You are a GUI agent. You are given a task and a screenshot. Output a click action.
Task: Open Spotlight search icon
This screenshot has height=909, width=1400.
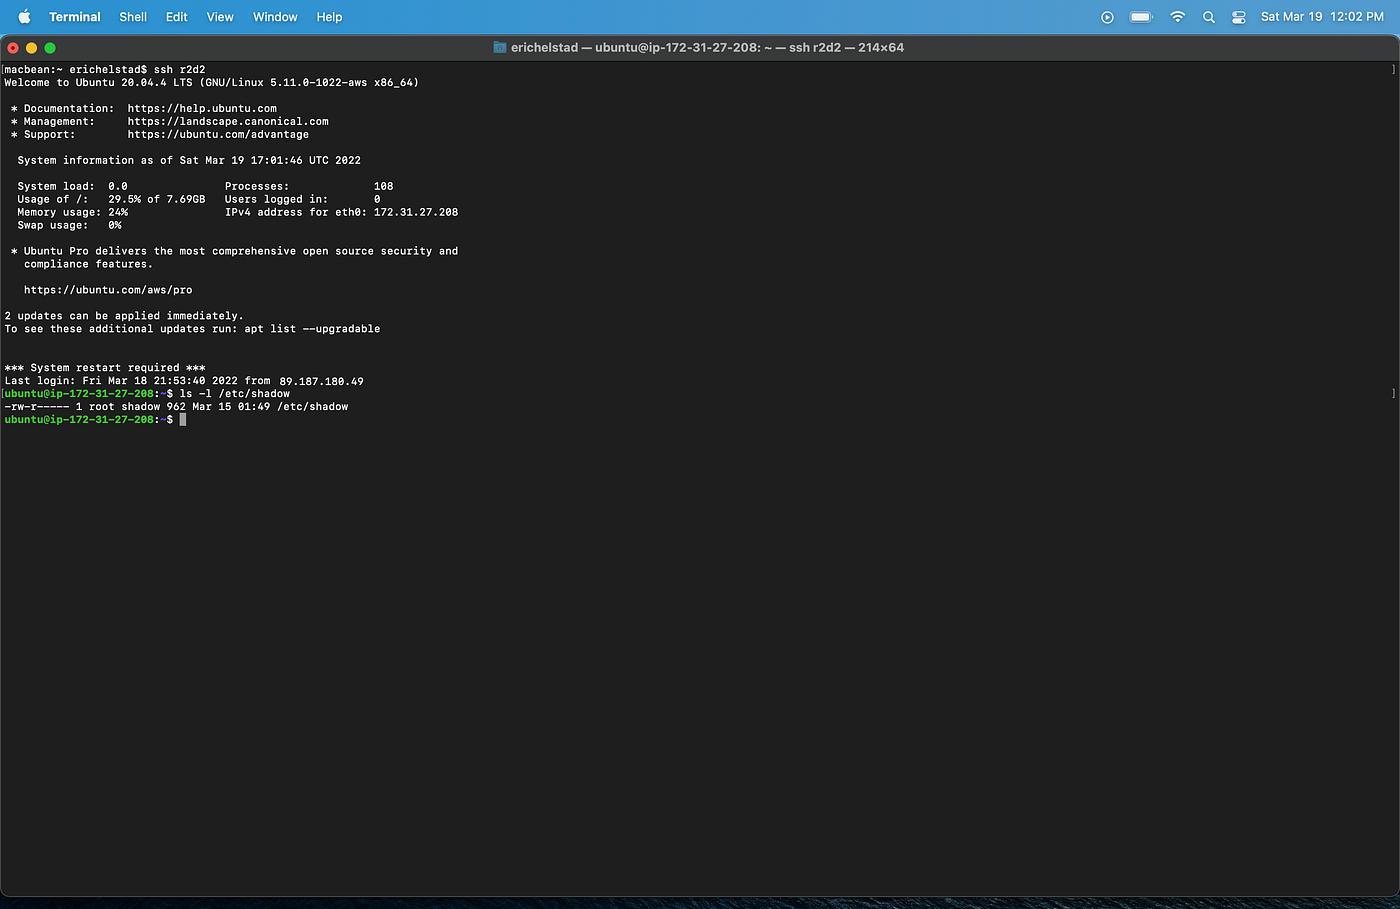tap(1208, 17)
